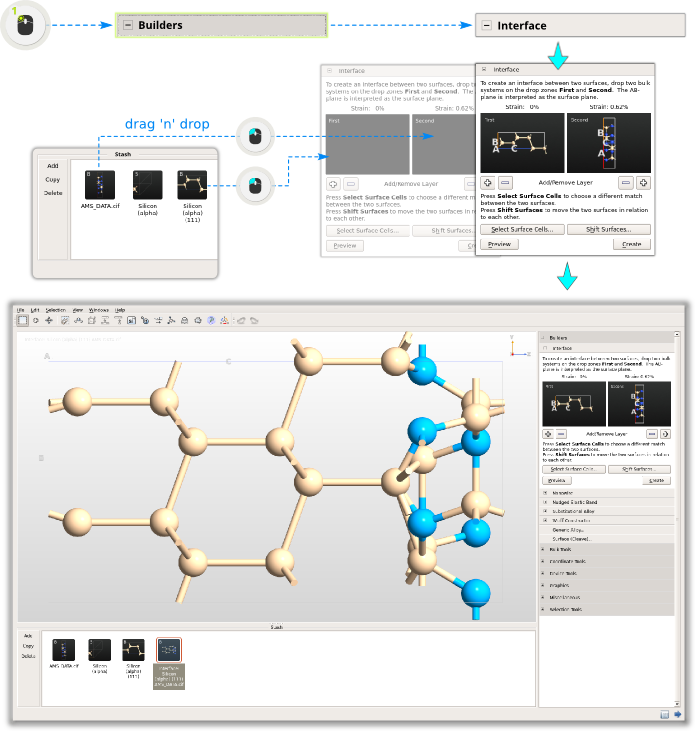Open the View menu
The image size is (695, 731).
point(78,310)
